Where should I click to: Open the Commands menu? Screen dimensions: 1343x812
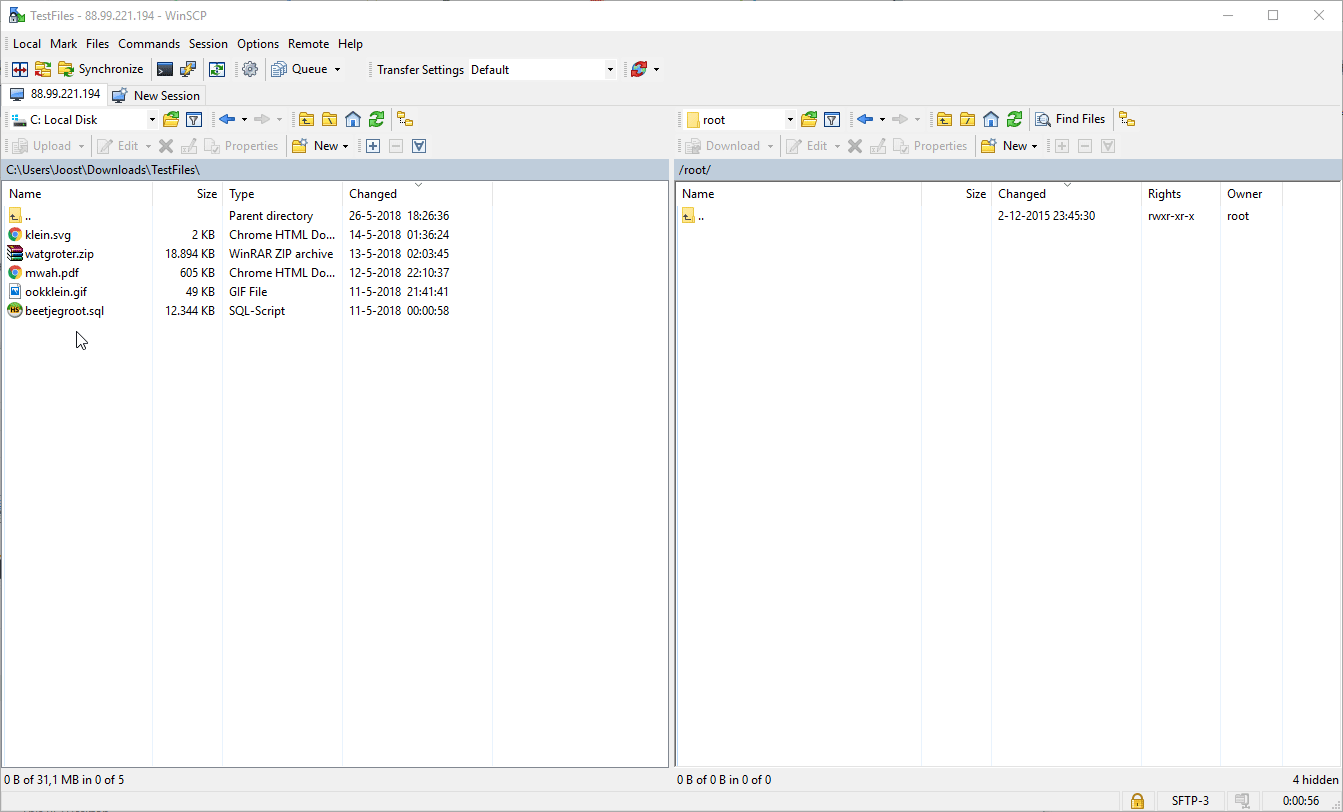[149, 44]
